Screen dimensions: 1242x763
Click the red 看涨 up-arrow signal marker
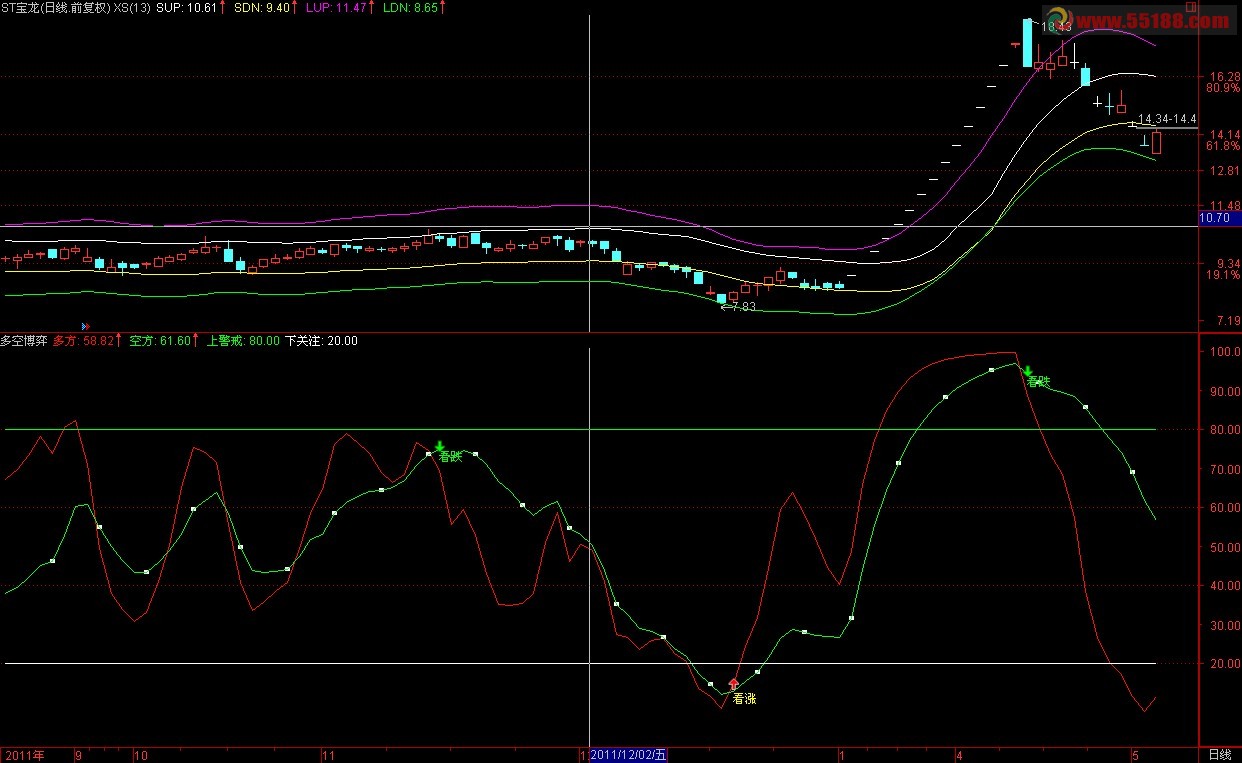click(x=733, y=684)
